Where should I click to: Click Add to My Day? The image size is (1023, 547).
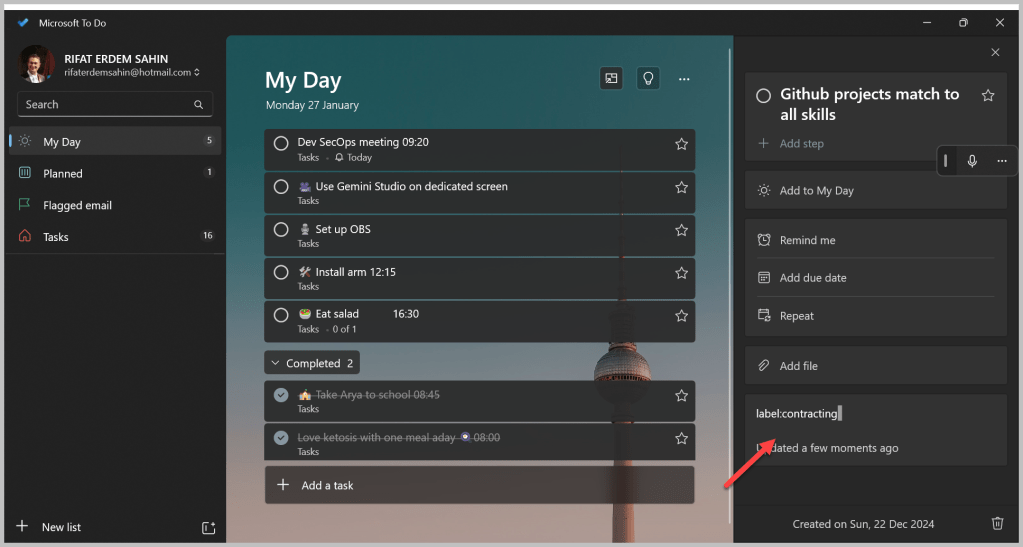tap(876, 191)
